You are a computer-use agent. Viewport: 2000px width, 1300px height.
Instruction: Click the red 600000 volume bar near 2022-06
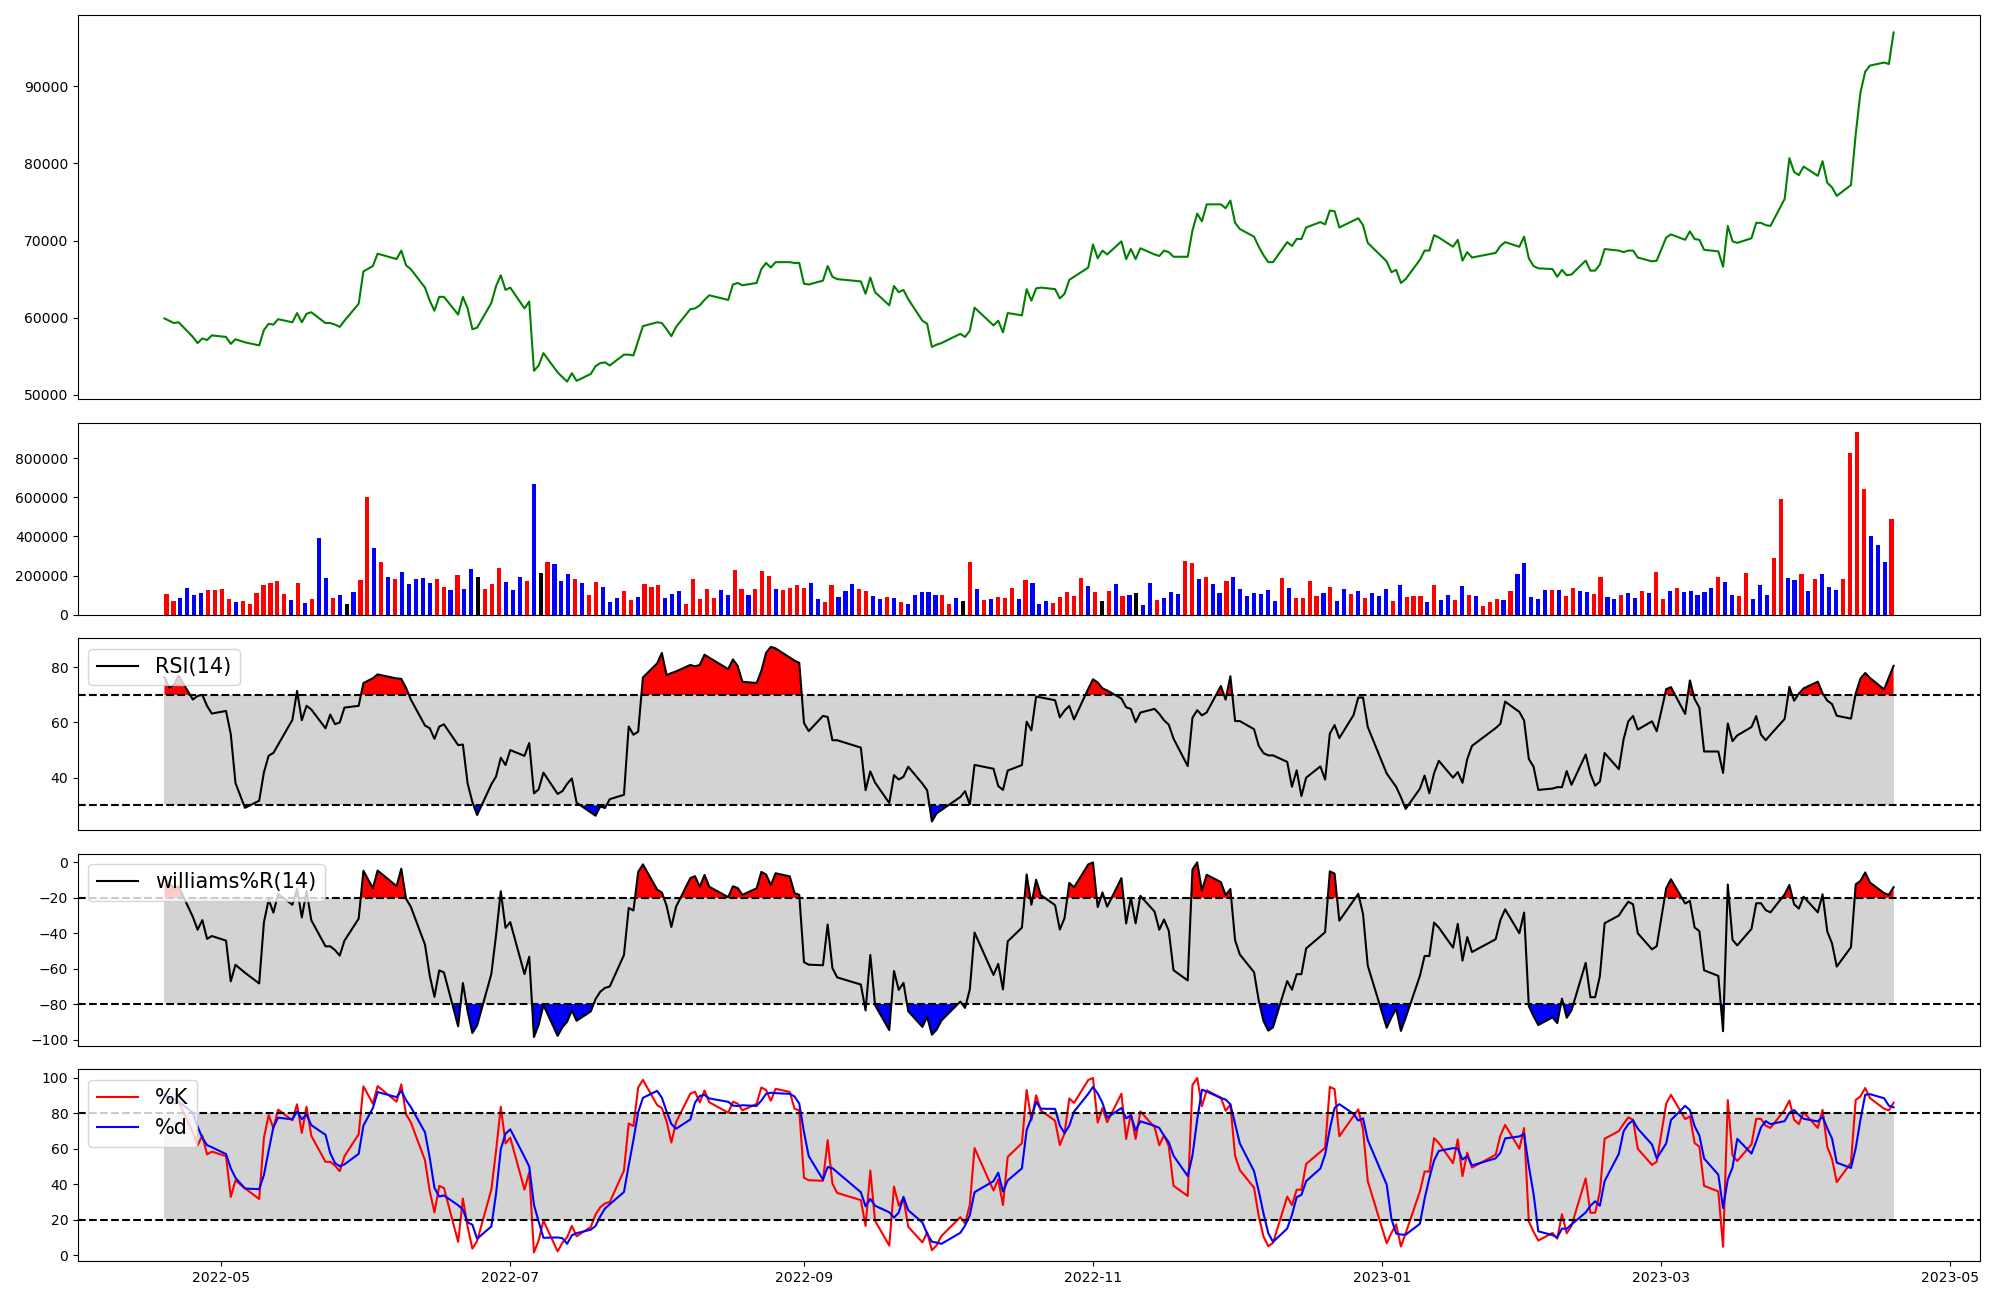tap(367, 556)
